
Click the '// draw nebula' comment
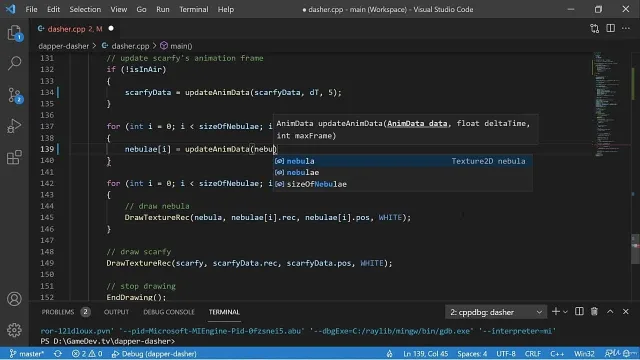[157, 206]
